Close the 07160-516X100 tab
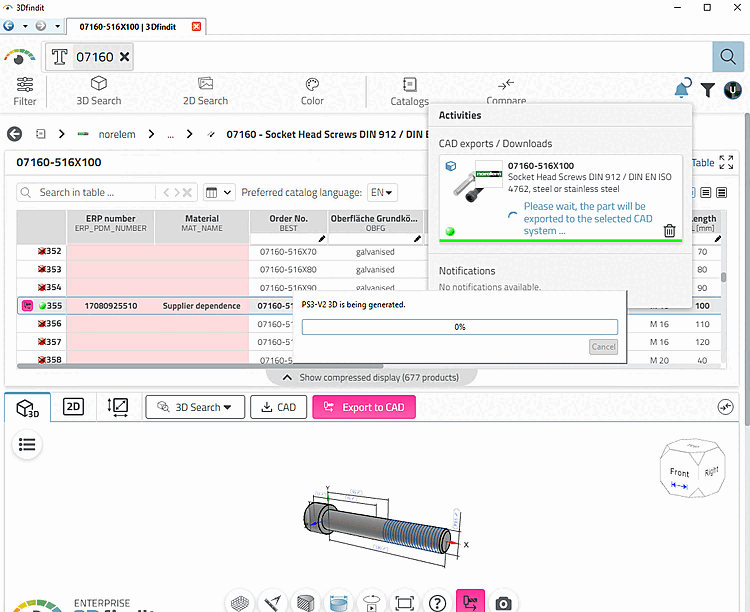Screen dimensions: 750x612 point(196,26)
